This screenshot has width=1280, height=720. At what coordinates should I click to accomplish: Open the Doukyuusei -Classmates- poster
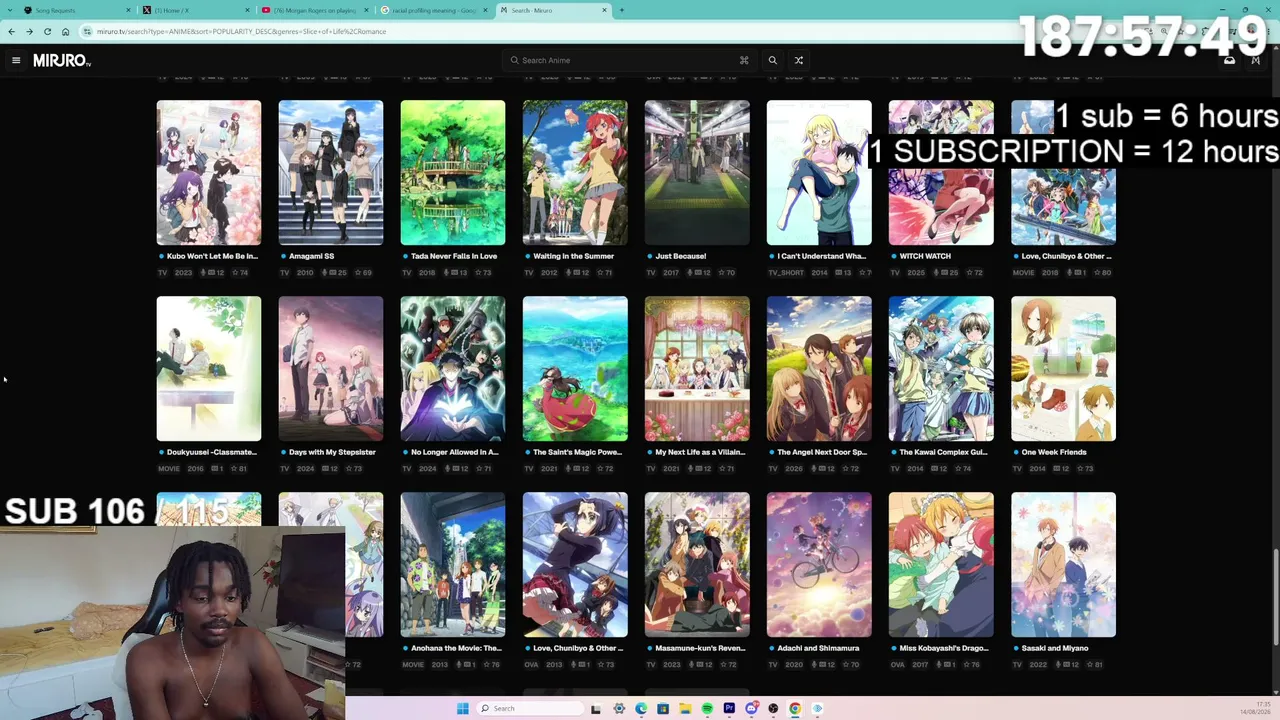pyautogui.click(x=209, y=368)
